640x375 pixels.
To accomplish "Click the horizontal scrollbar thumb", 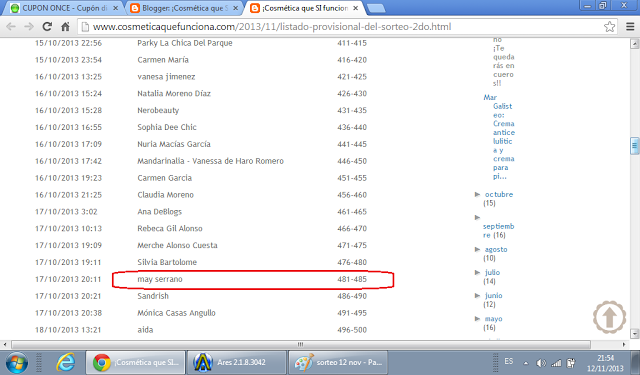I will 301,344.
